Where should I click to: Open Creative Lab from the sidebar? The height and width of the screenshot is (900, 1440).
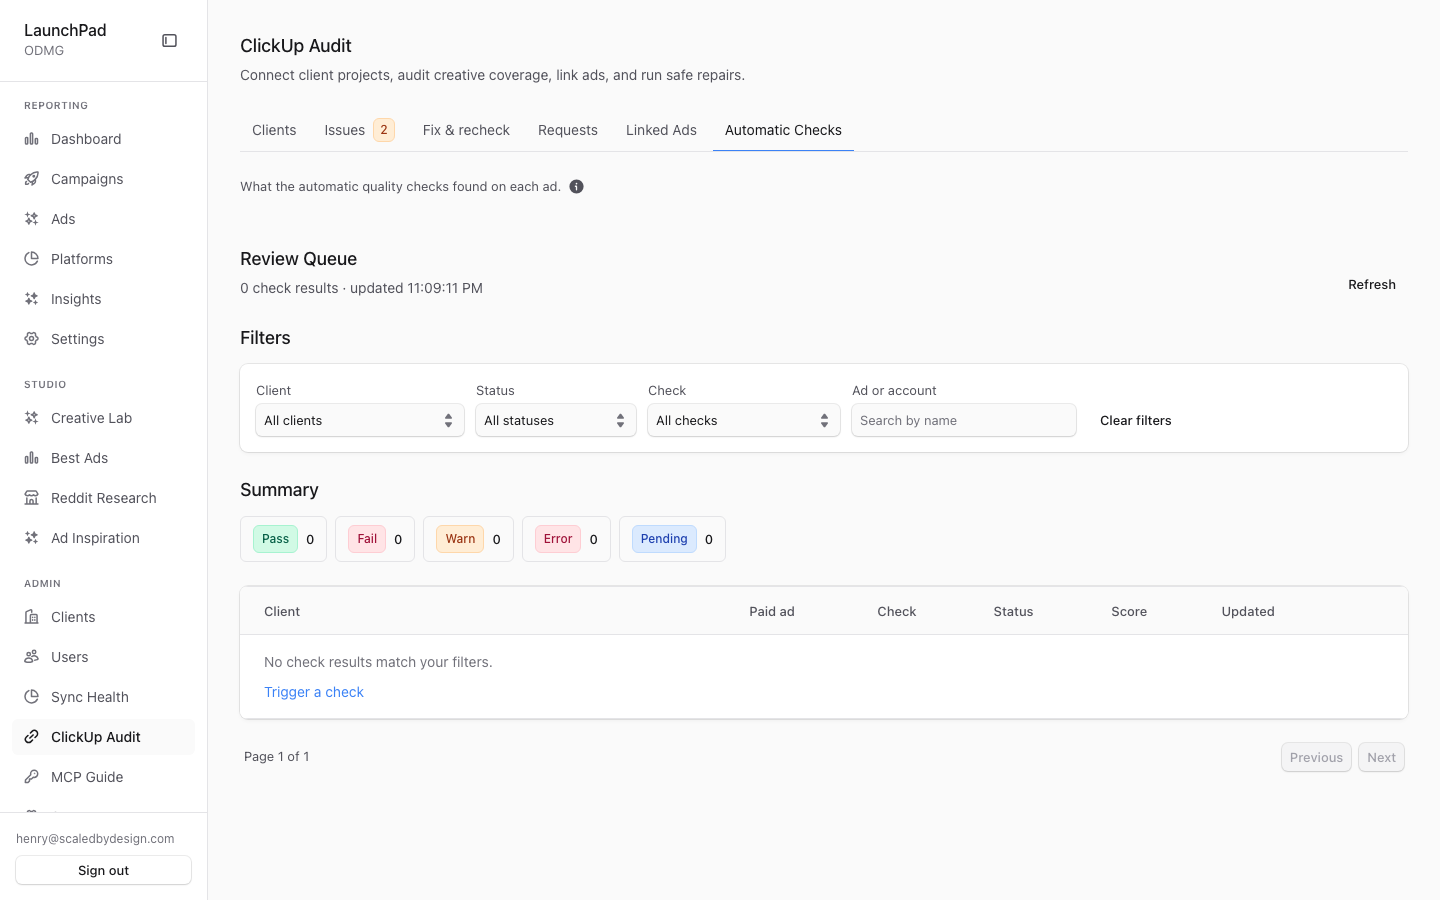104,418
